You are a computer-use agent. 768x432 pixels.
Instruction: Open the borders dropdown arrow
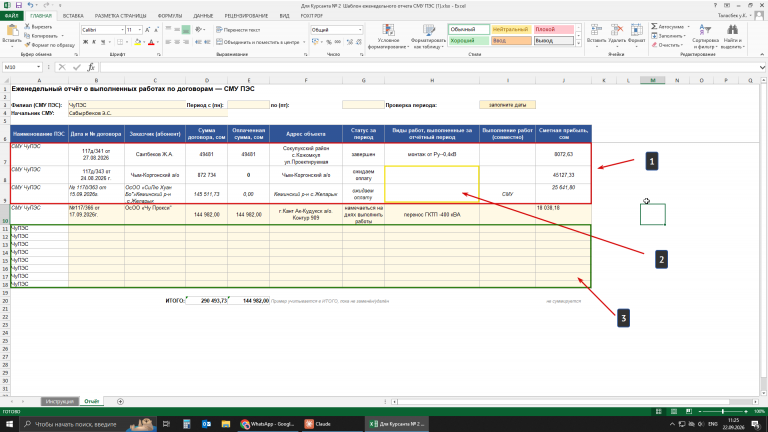point(127,42)
